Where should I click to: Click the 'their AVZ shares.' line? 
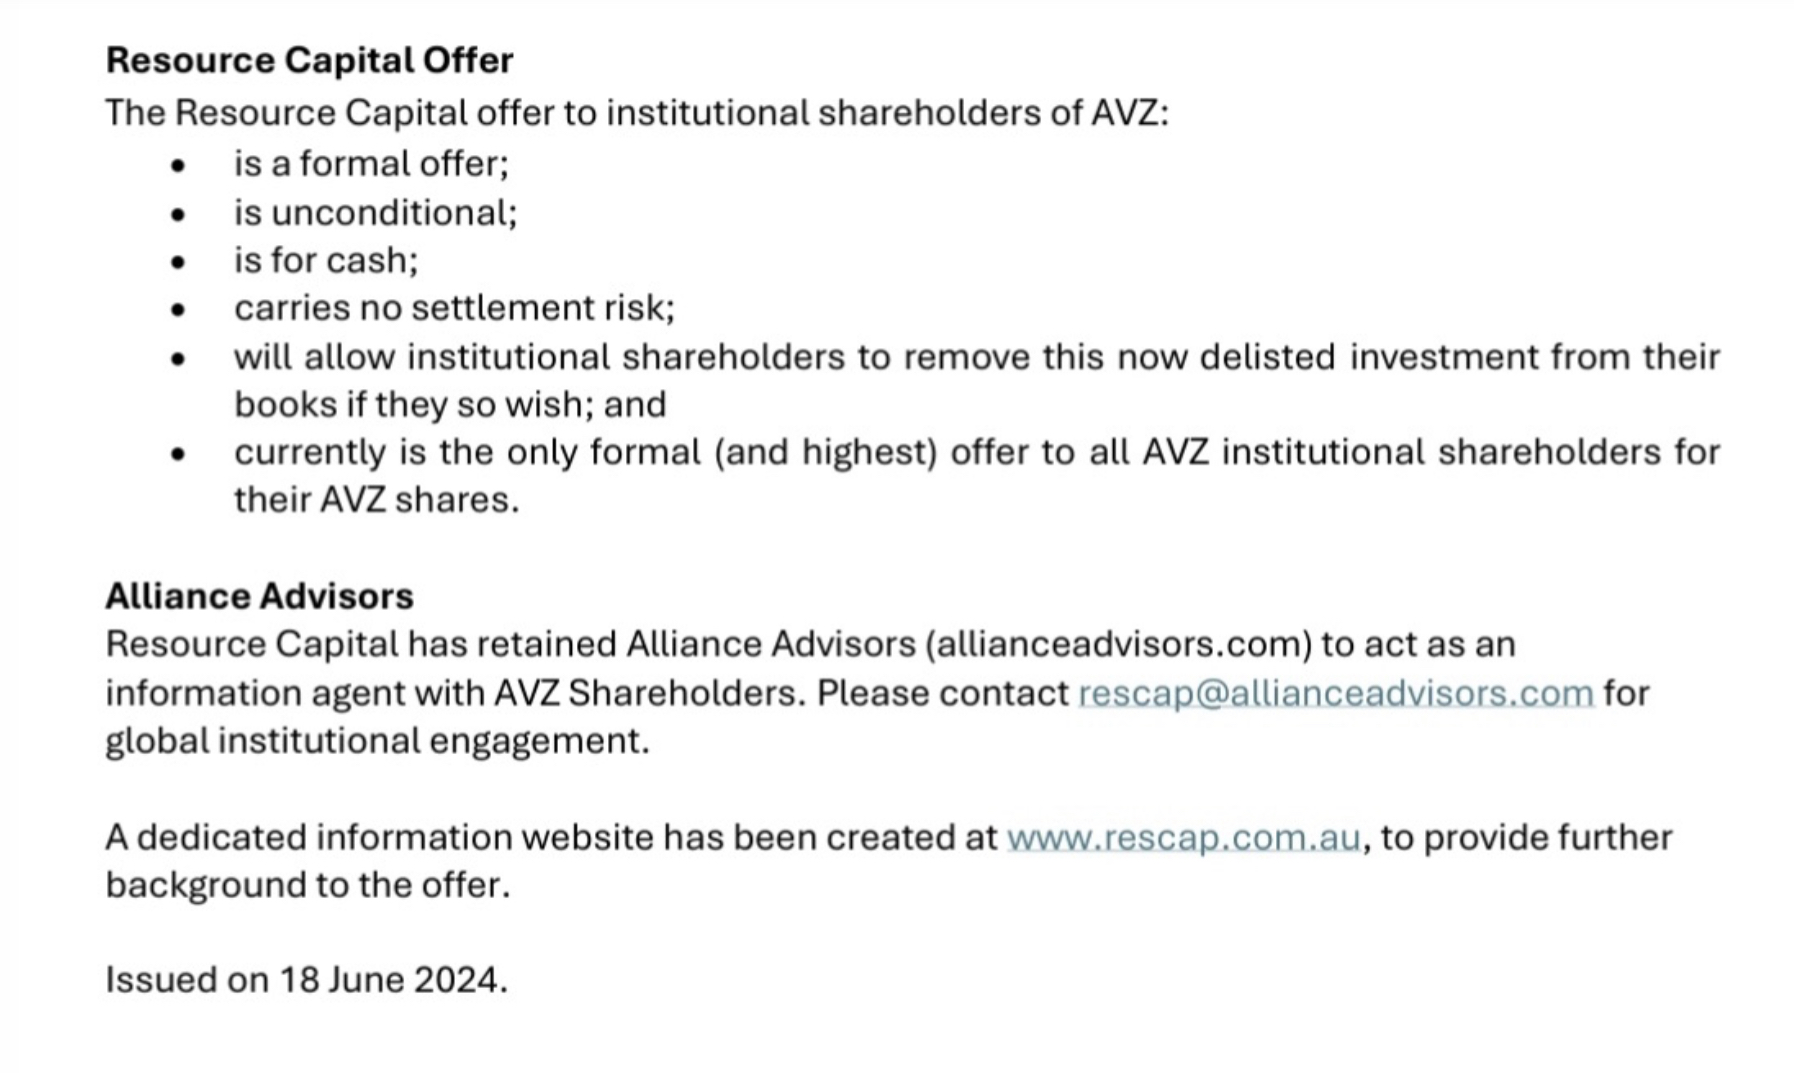point(376,499)
